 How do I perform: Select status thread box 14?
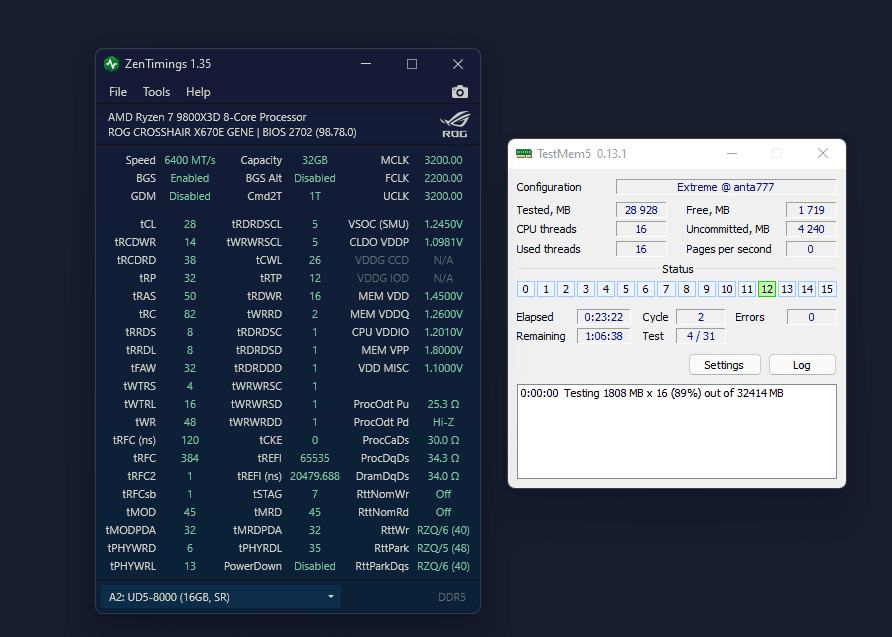tap(807, 289)
